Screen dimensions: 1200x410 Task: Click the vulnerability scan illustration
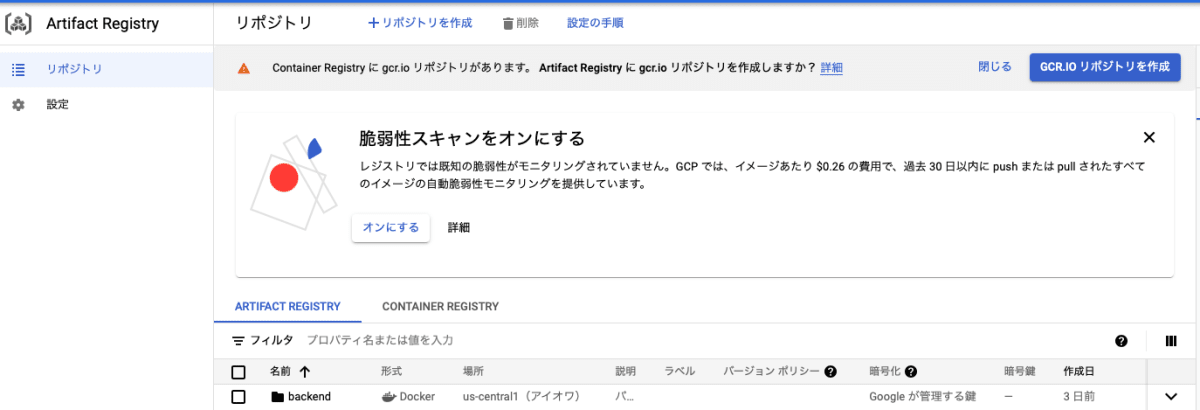point(292,184)
